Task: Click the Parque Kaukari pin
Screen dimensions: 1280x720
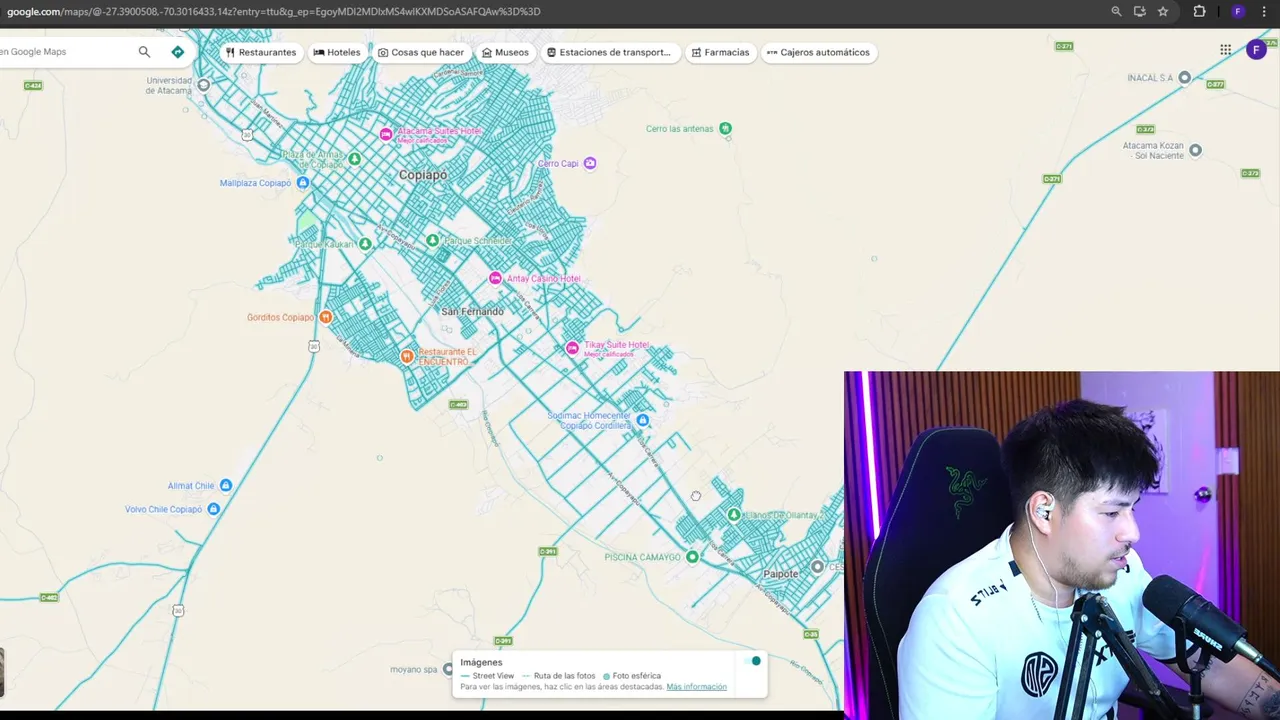Action: pyautogui.click(x=365, y=244)
